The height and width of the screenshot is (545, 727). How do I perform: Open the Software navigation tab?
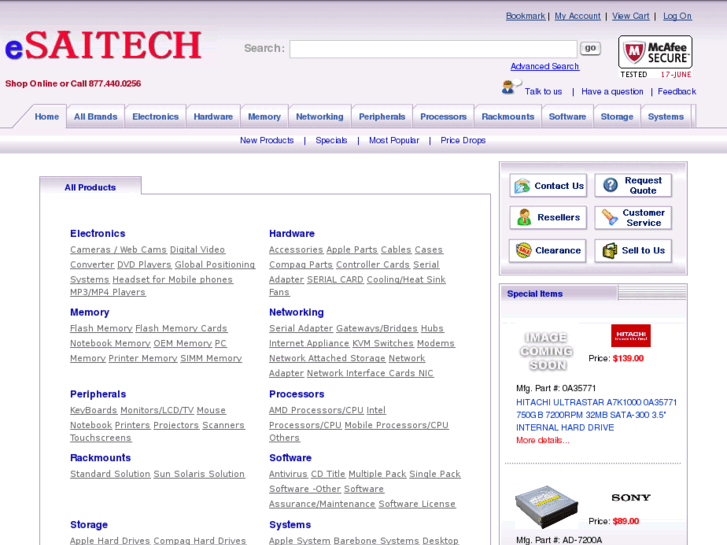568,116
